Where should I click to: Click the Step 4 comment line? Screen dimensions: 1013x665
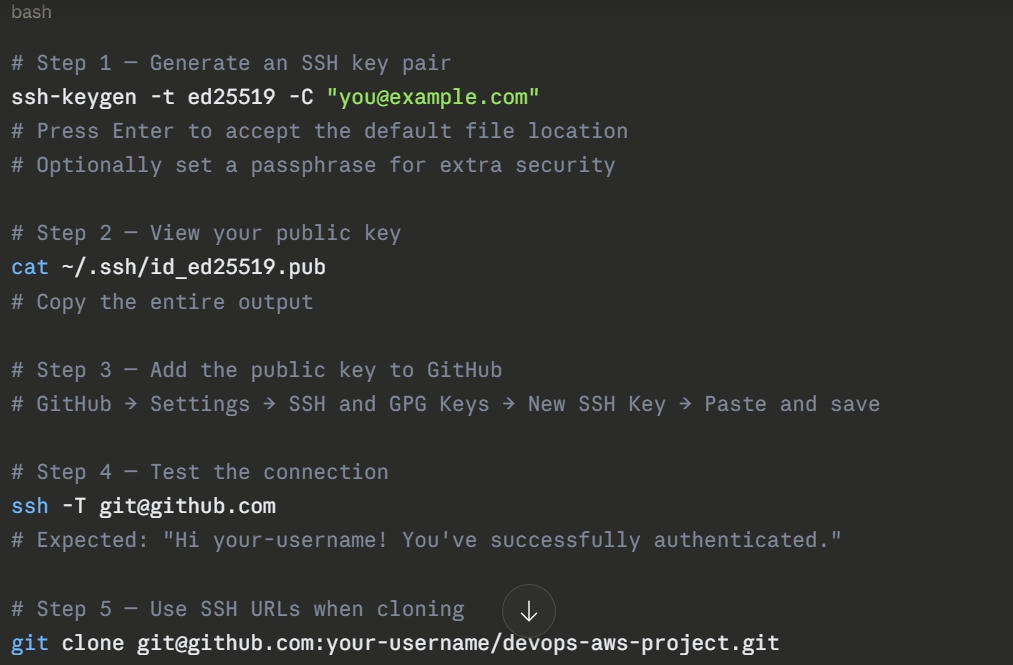click(200, 472)
